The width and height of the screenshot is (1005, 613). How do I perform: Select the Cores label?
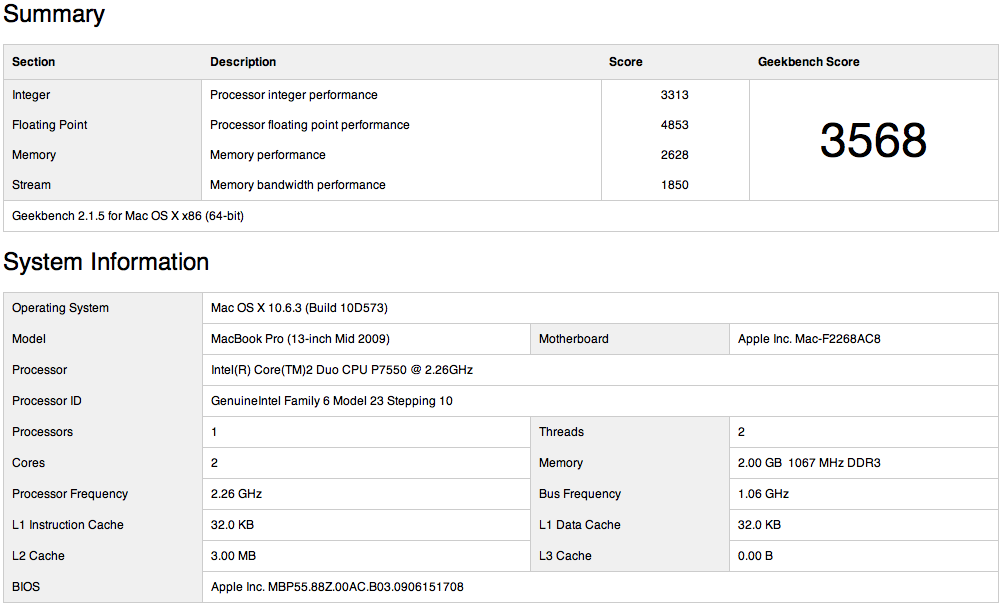[x=28, y=463]
